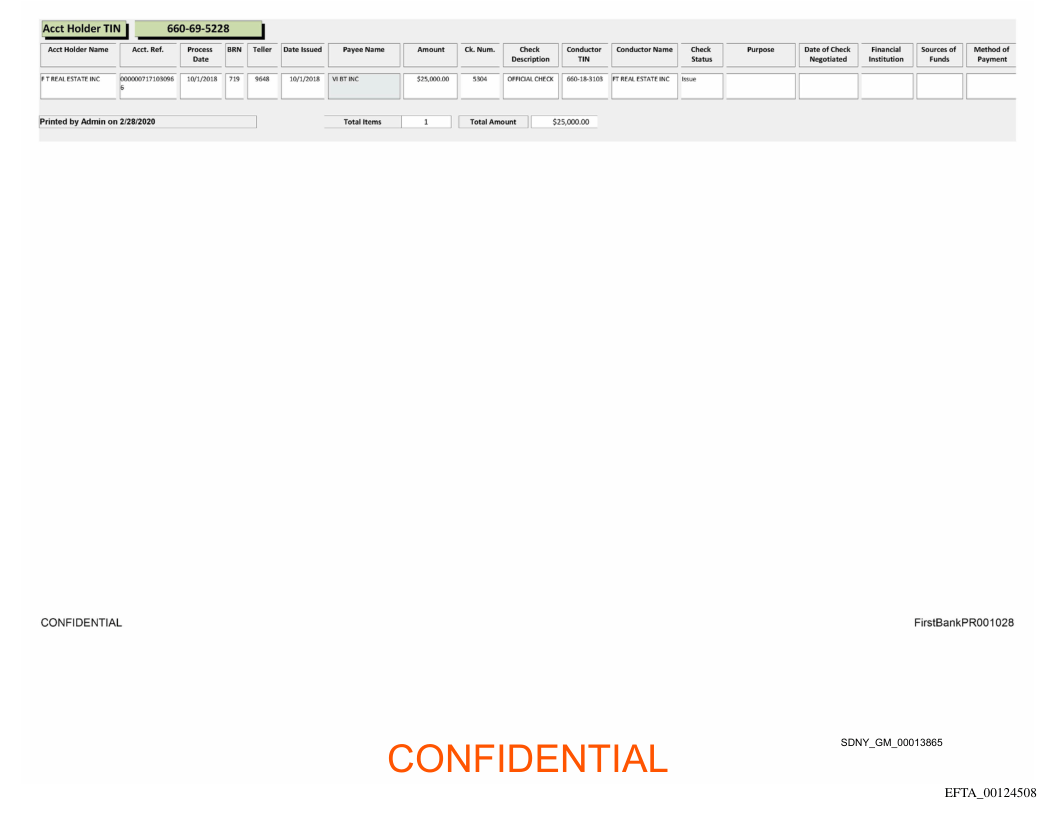Select the empty Financial Institution field
Image resolution: width=1056 pixels, height=816 pixels.
coord(886,86)
